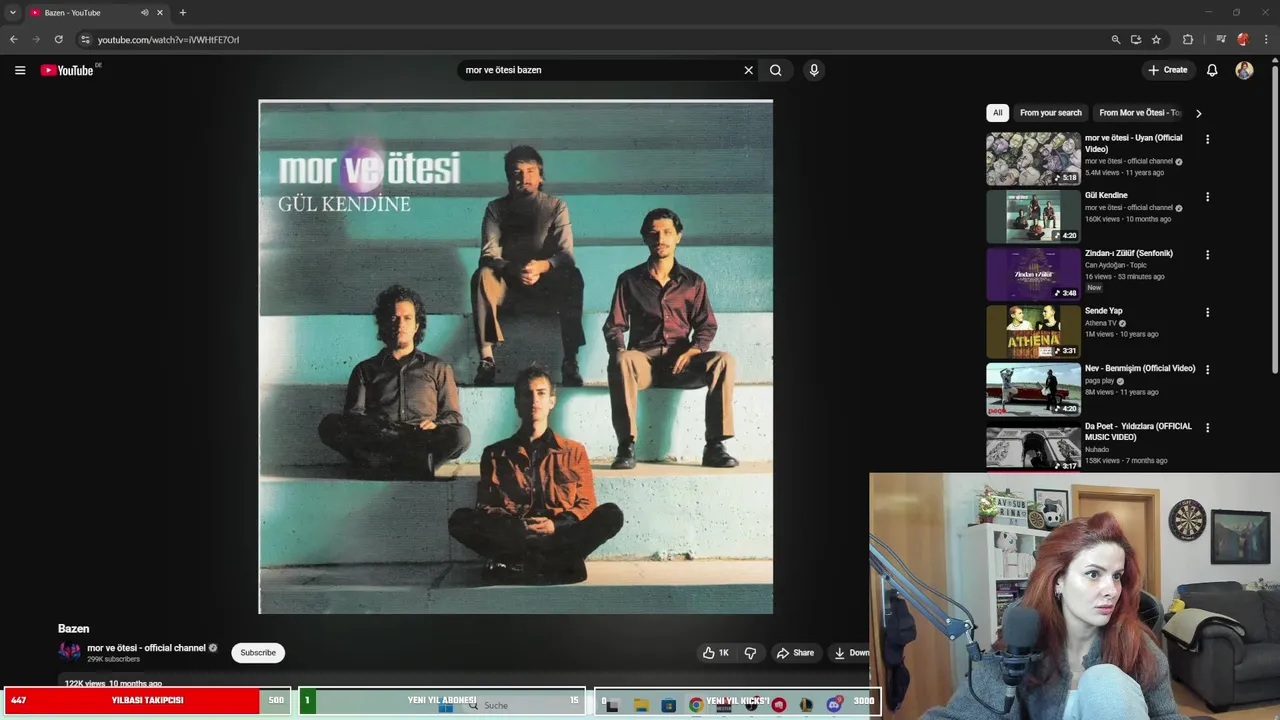Open the mor ve ötesi - official channel link

click(x=146, y=648)
